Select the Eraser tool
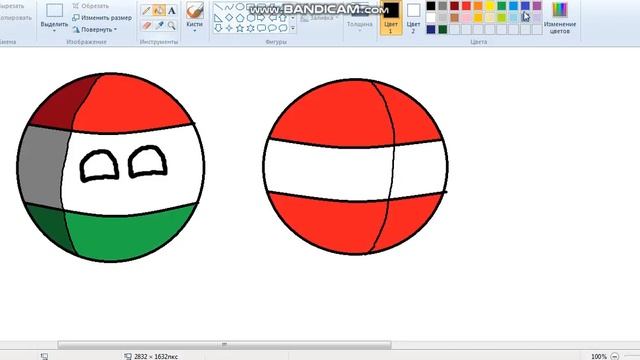The image size is (640, 360). pyautogui.click(x=146, y=26)
